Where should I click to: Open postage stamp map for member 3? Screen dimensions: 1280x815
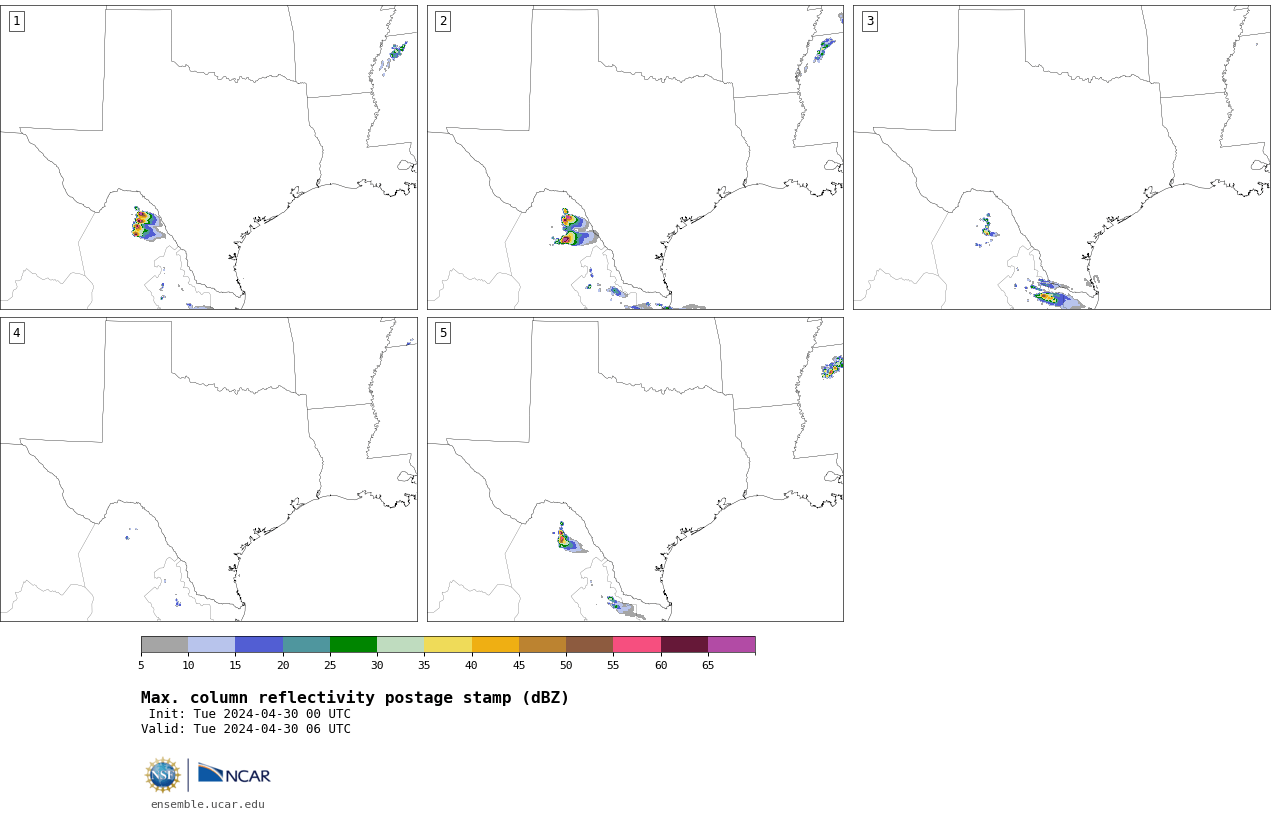click(1062, 157)
